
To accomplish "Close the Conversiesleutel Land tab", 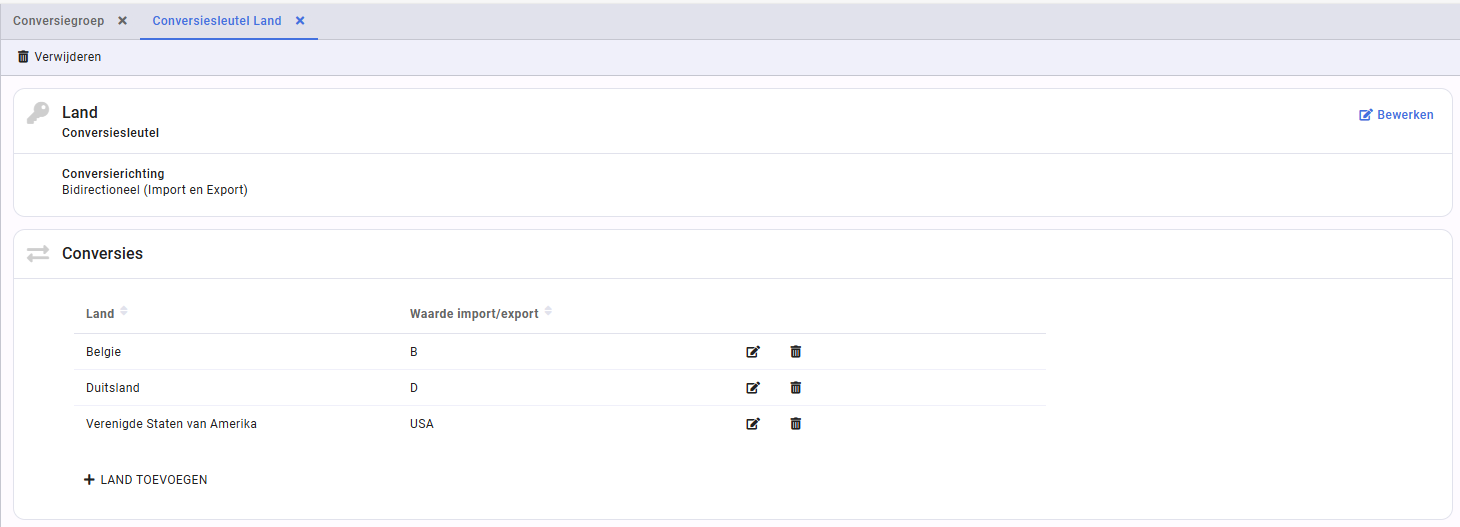I will (x=300, y=21).
